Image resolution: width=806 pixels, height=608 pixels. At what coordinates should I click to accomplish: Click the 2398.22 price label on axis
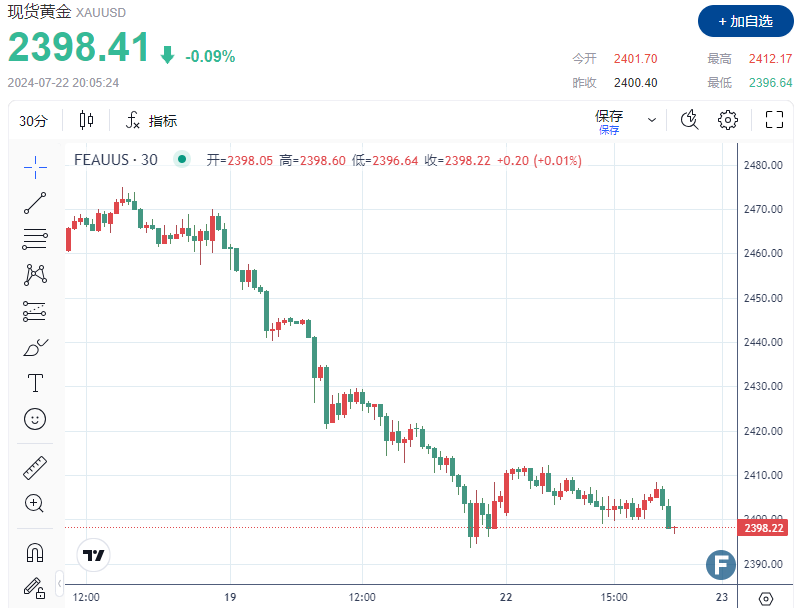pos(762,528)
